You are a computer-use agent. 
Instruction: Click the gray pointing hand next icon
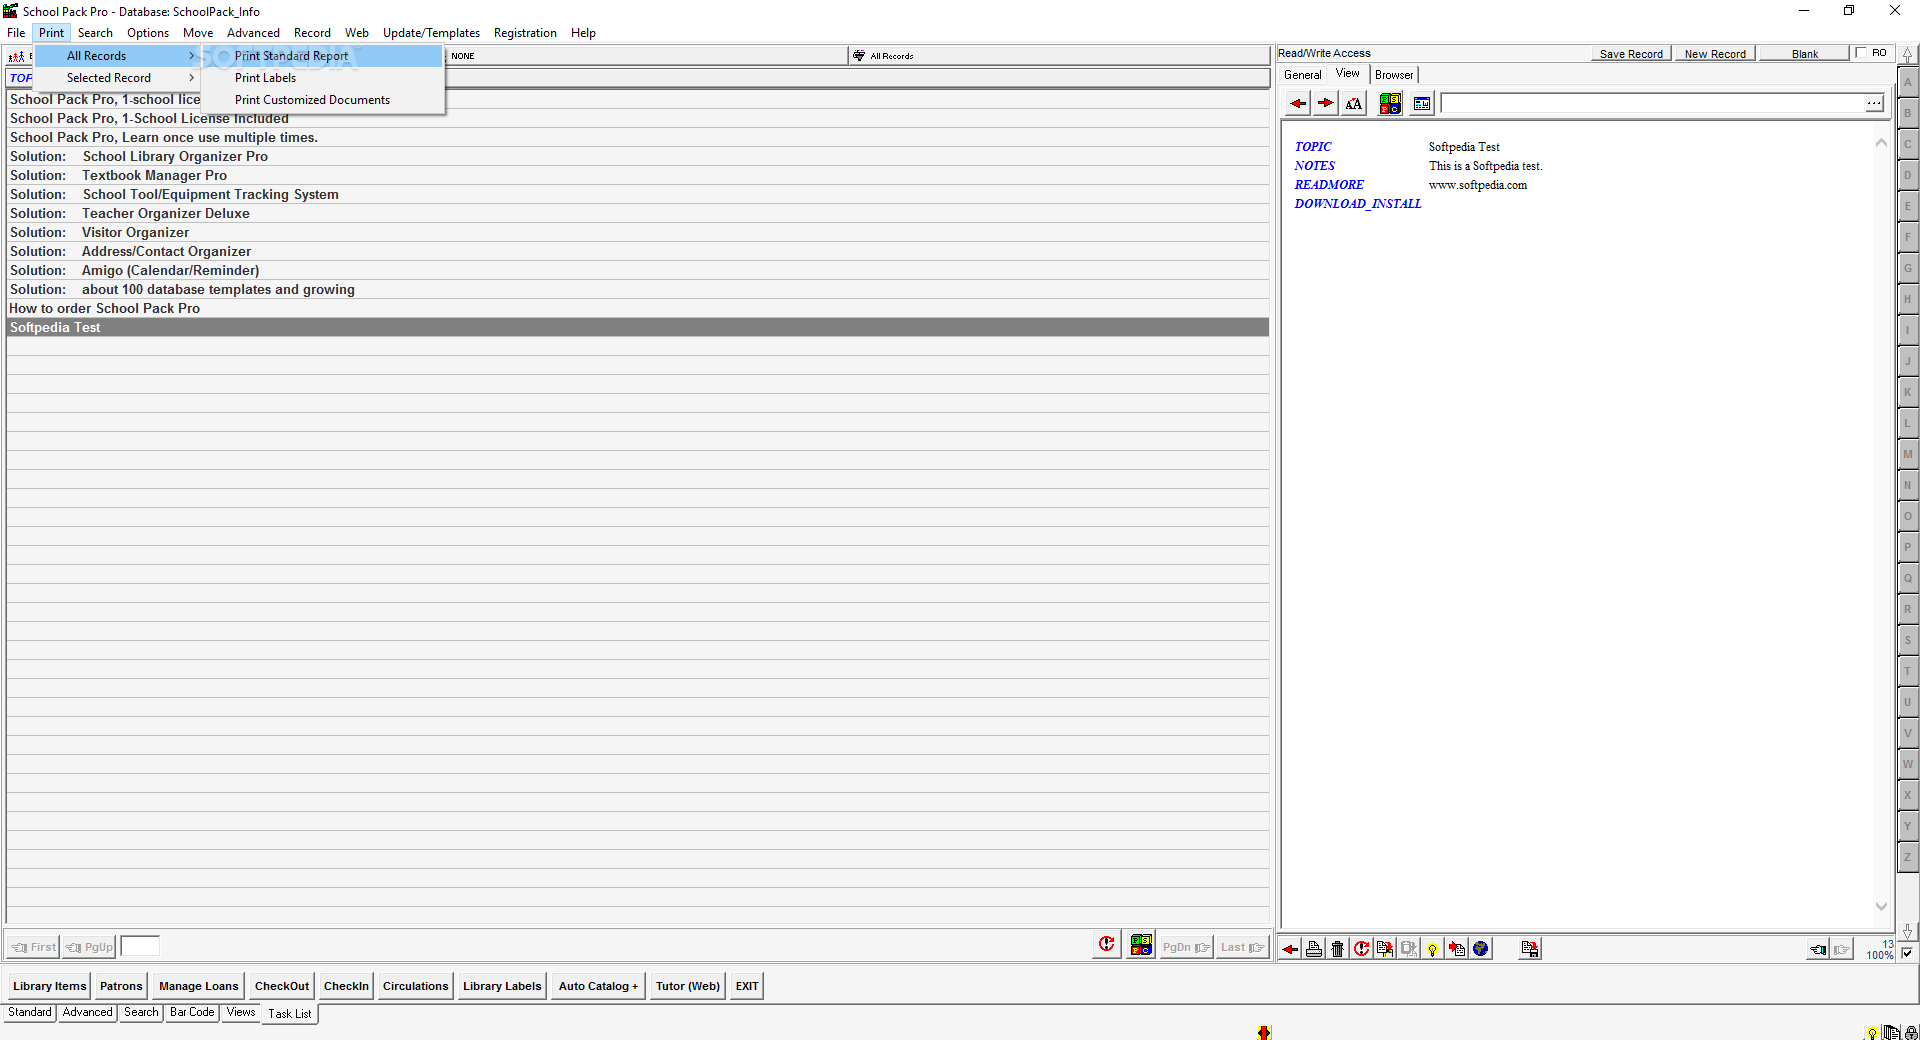click(1842, 950)
